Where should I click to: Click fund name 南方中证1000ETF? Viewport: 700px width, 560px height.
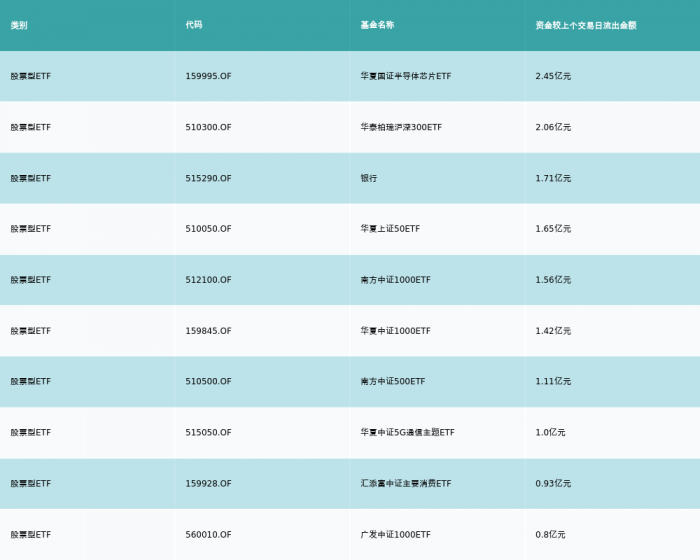point(396,280)
